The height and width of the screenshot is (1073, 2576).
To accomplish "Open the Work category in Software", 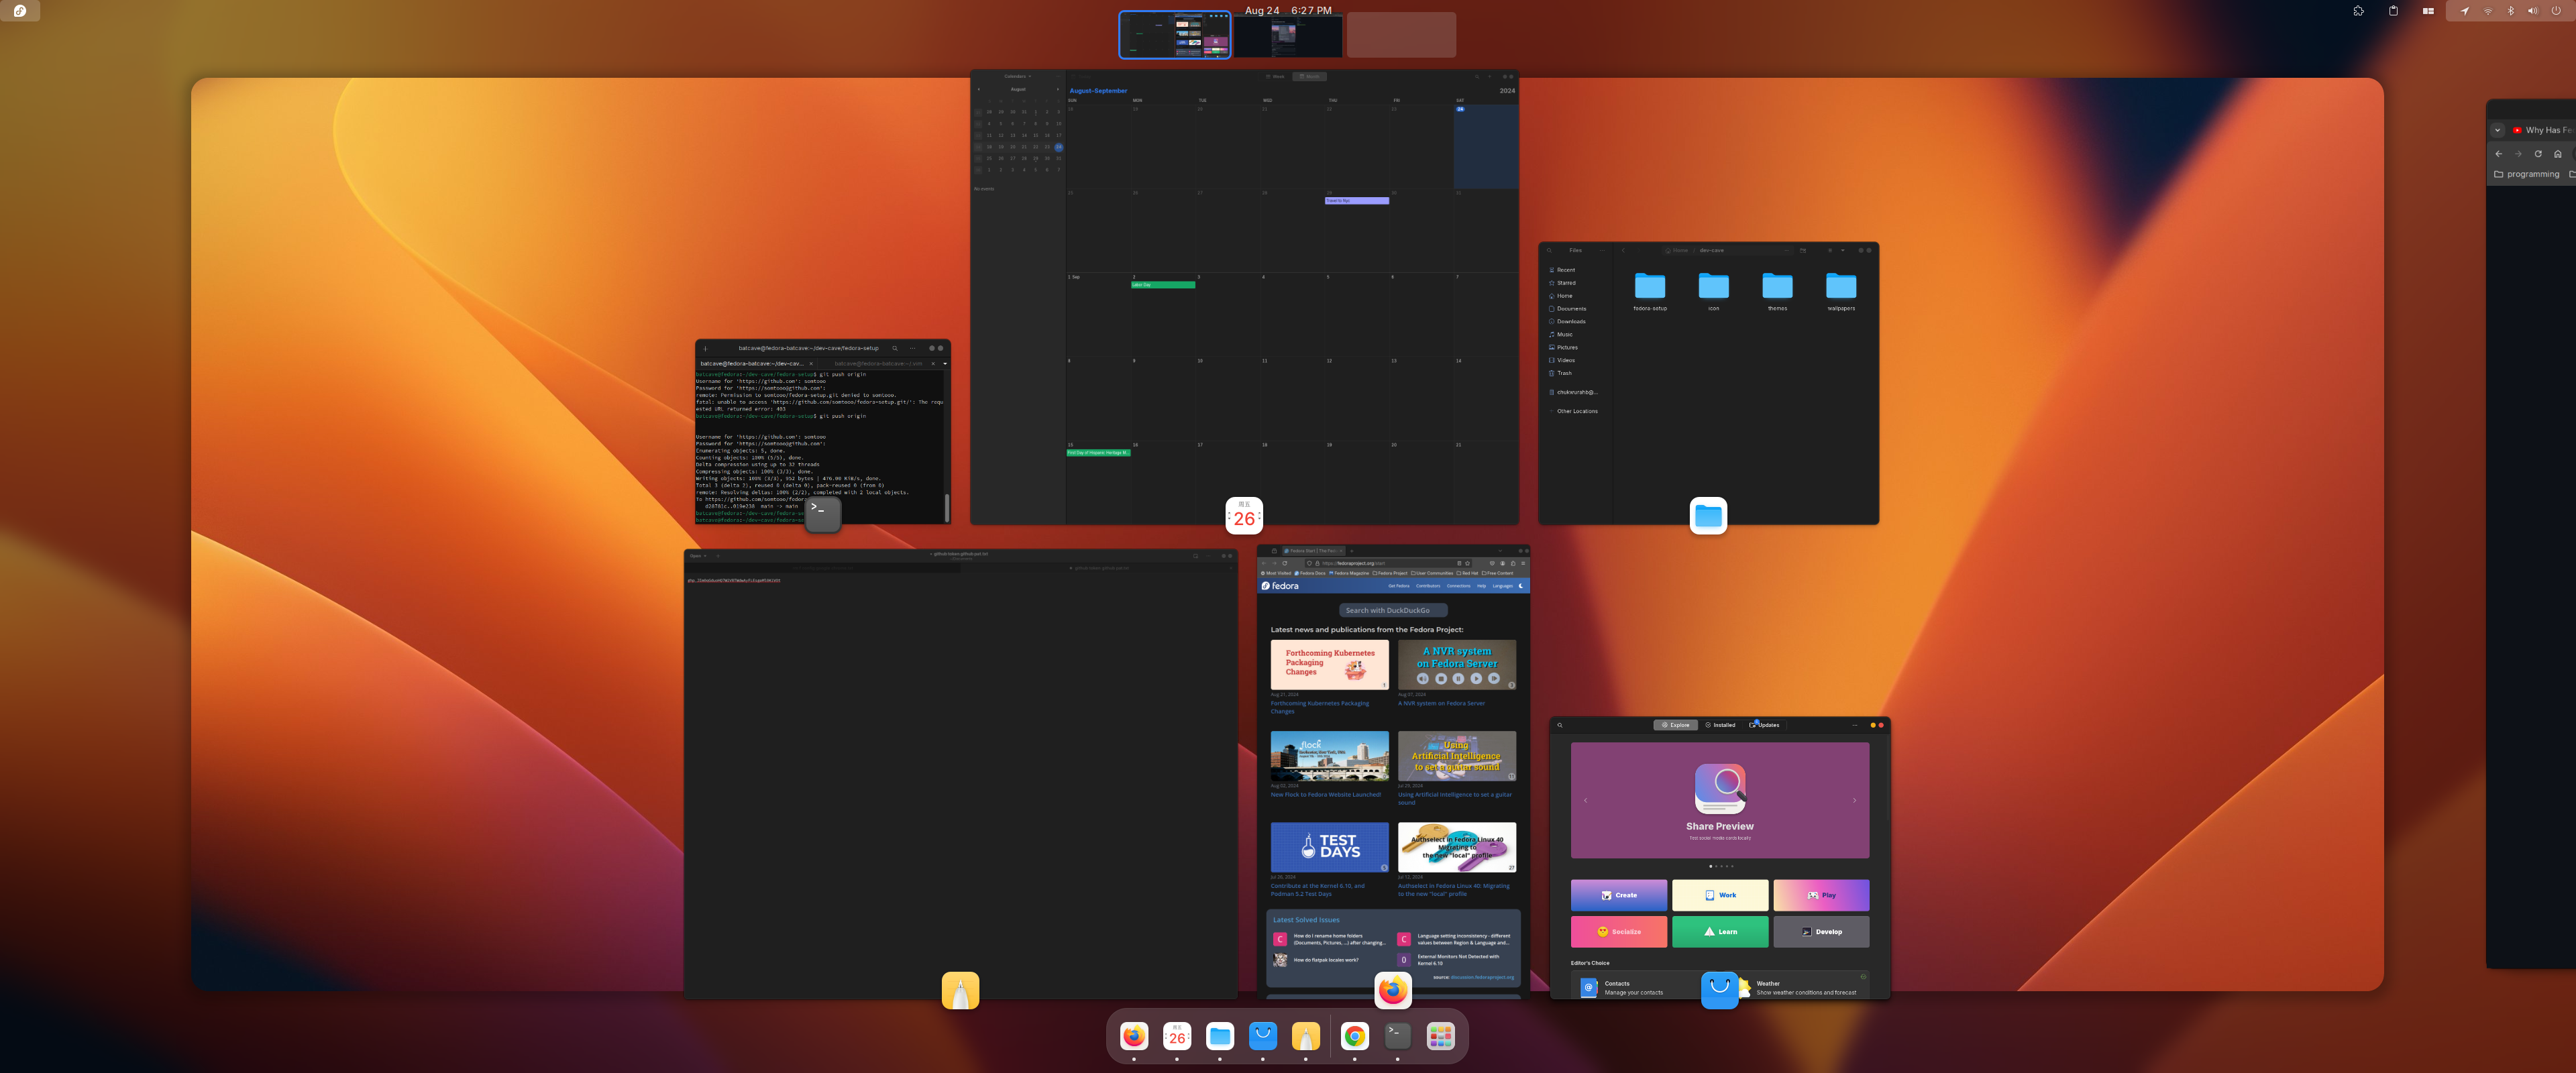I will coord(1720,895).
